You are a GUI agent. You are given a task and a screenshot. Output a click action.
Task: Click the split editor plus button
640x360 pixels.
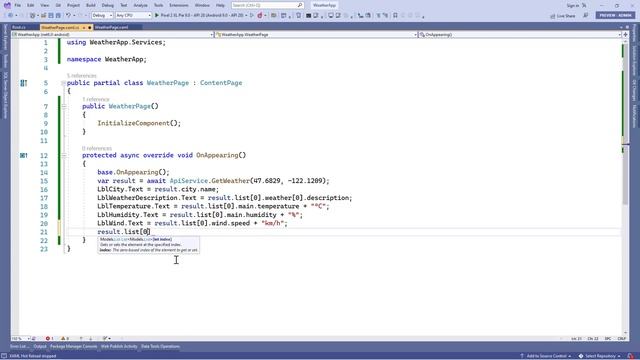click(625, 35)
